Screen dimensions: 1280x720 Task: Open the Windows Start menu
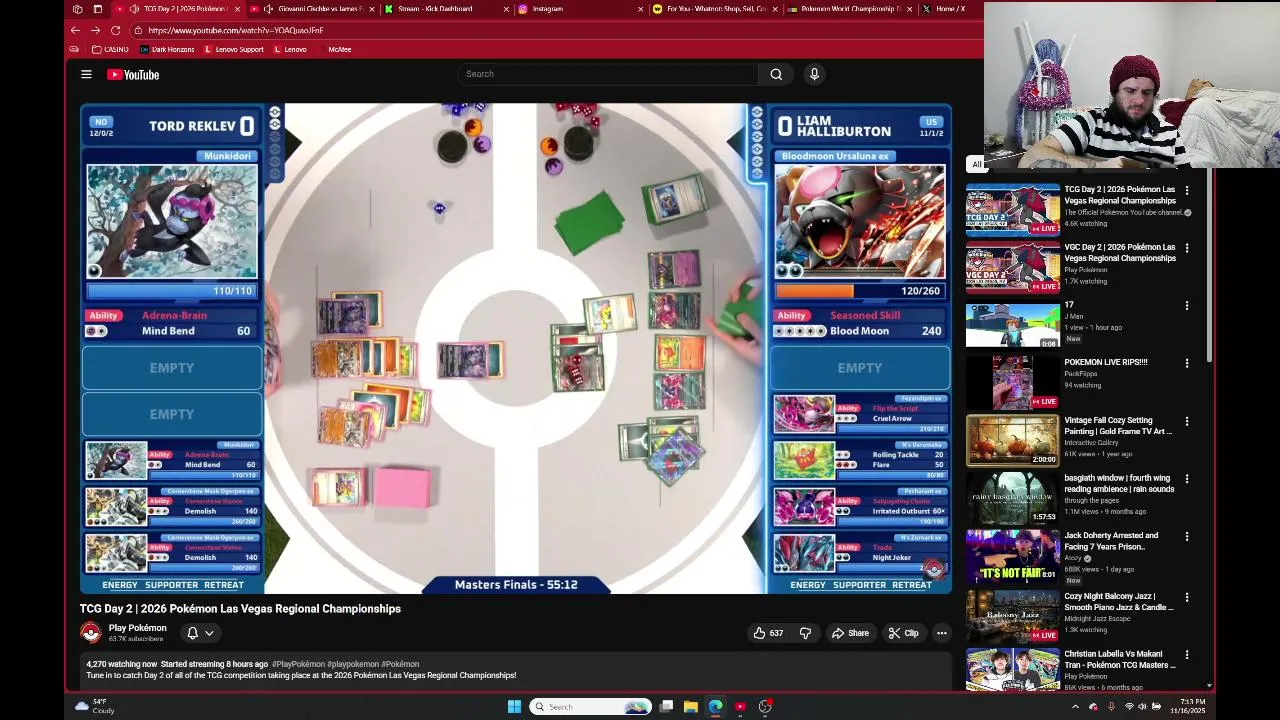[514, 707]
